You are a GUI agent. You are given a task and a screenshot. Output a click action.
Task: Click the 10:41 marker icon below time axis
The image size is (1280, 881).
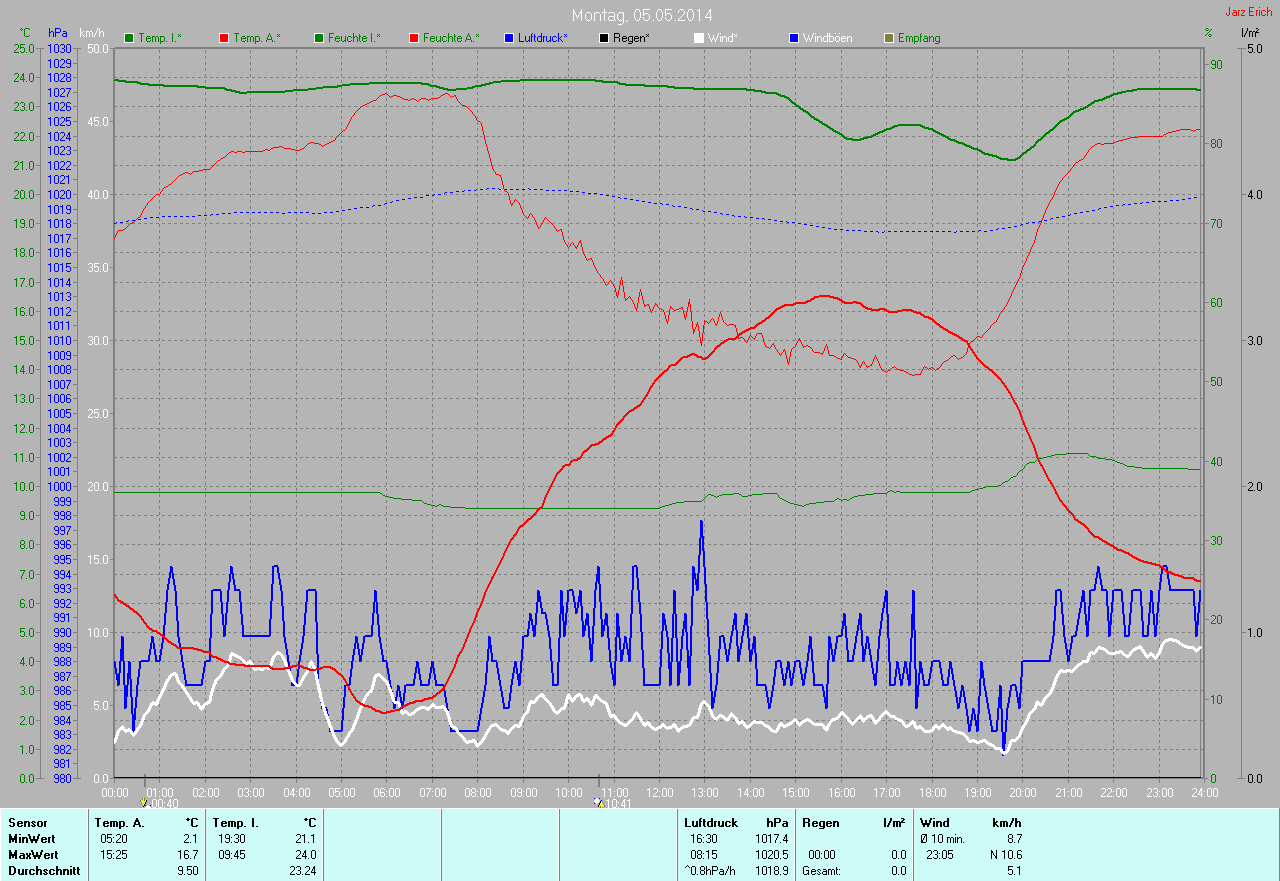point(599,803)
